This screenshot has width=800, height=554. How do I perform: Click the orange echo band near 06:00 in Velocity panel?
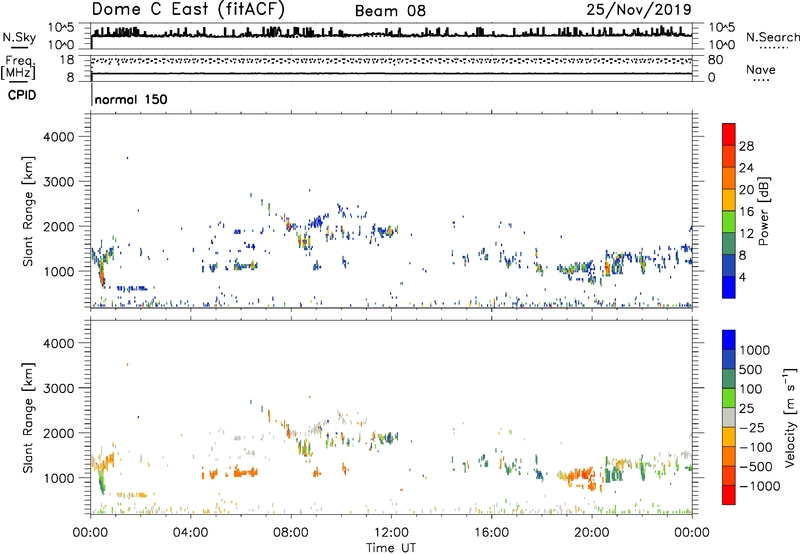click(245, 473)
